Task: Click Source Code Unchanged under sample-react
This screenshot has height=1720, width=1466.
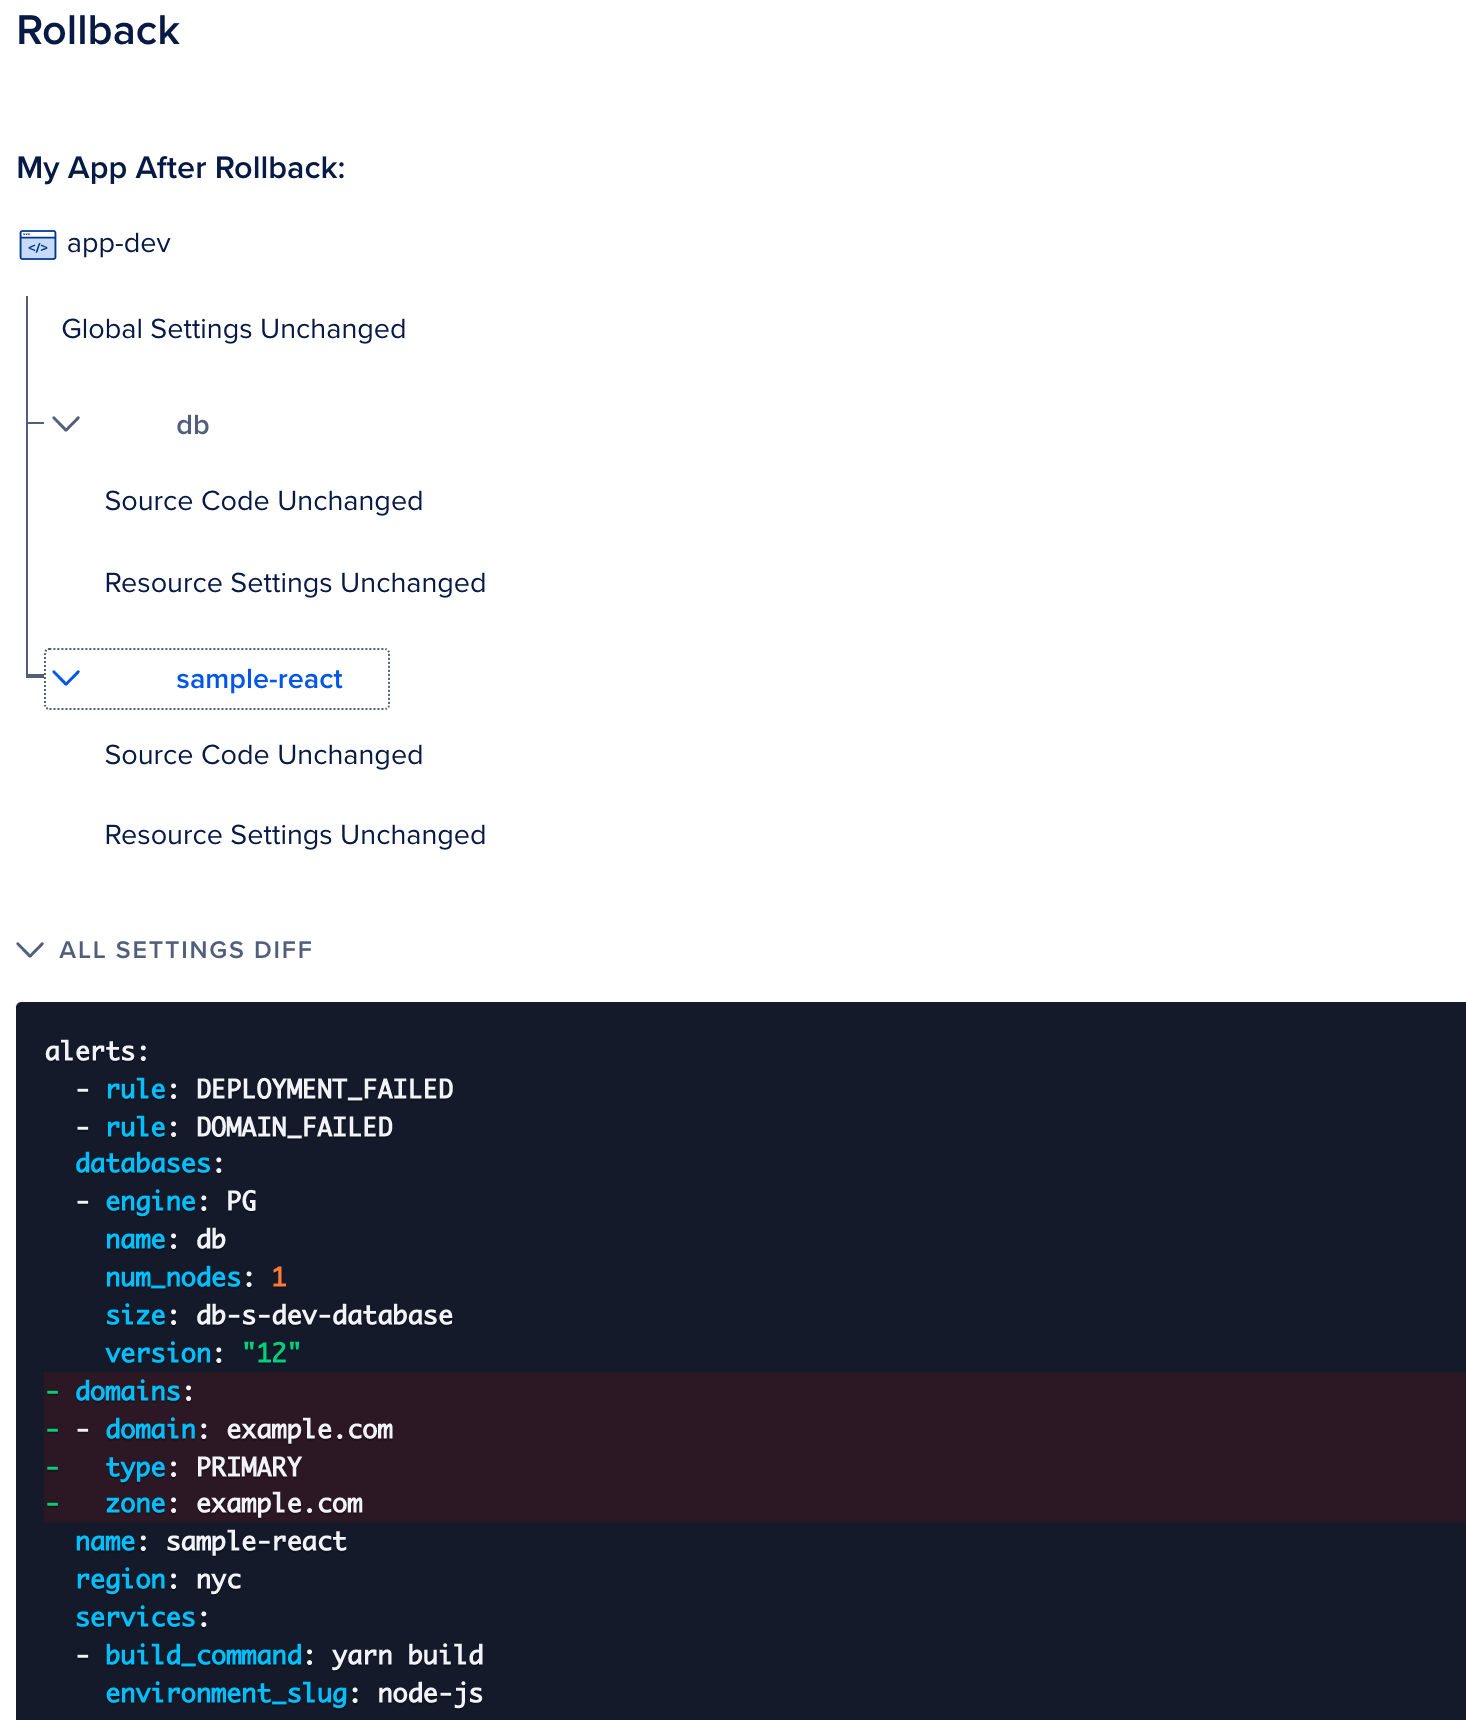Action: 264,755
